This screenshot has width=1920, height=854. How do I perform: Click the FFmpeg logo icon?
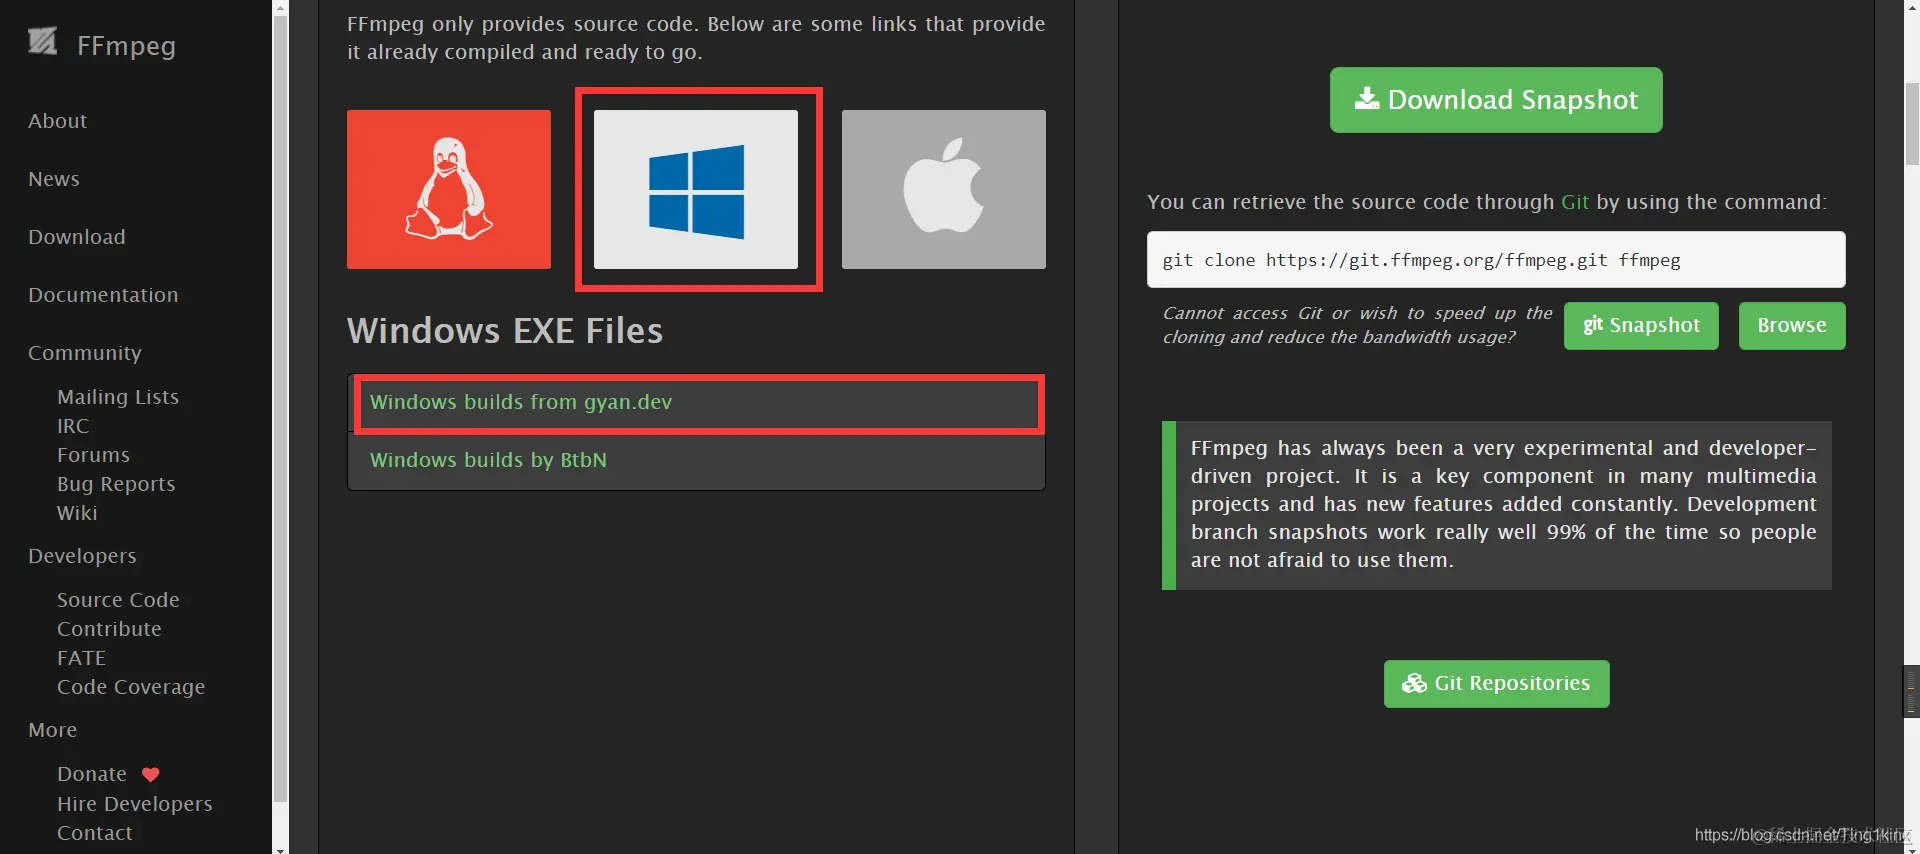42,41
